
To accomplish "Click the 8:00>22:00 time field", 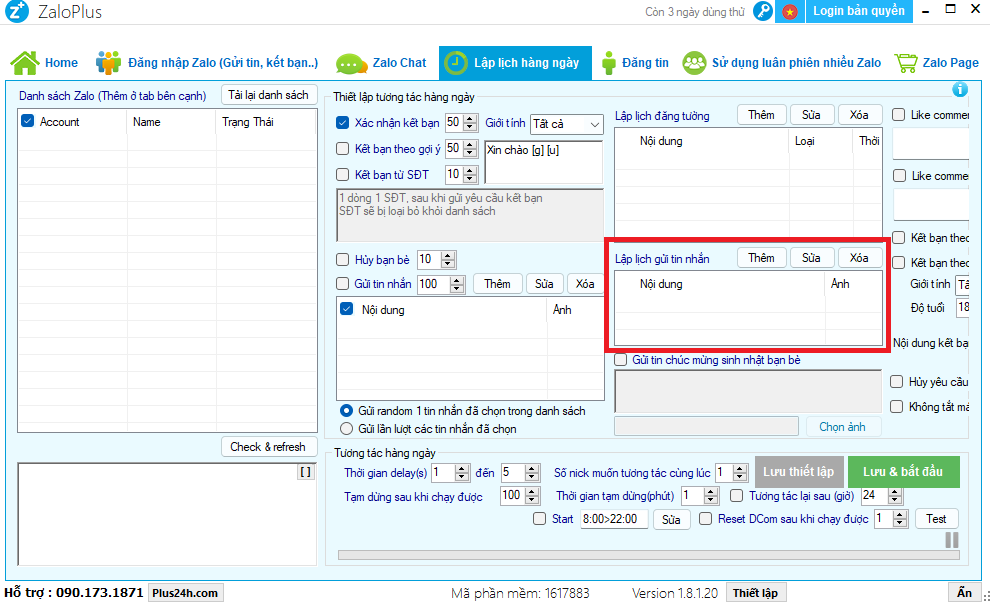I will [x=614, y=519].
